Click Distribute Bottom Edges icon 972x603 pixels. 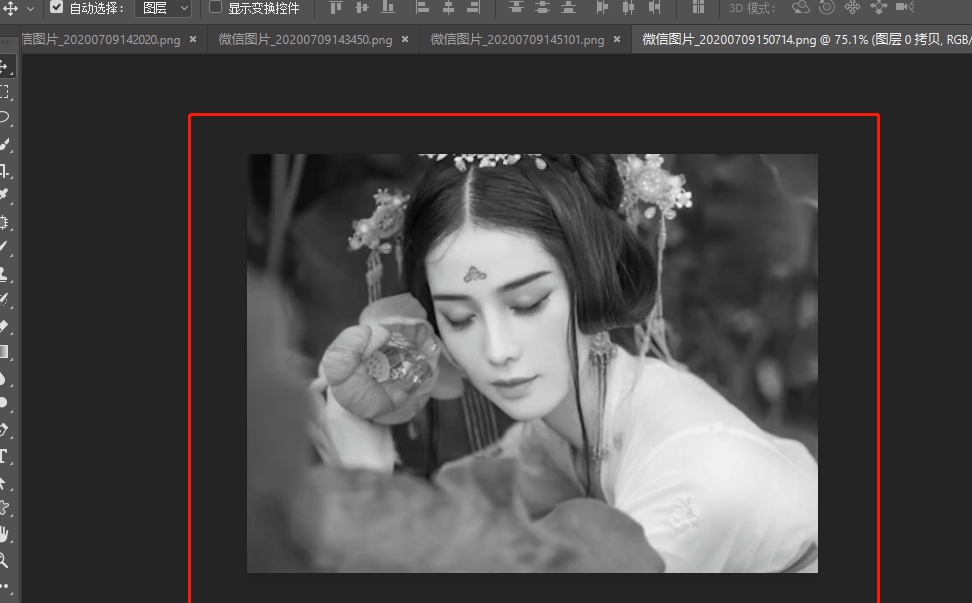point(568,7)
